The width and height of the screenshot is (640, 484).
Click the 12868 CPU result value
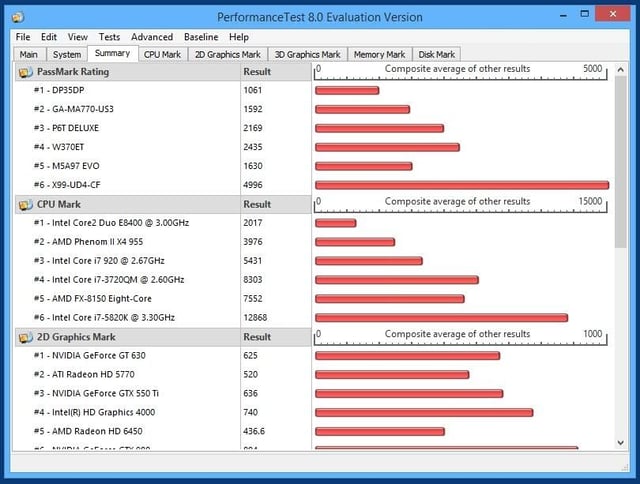(x=255, y=317)
